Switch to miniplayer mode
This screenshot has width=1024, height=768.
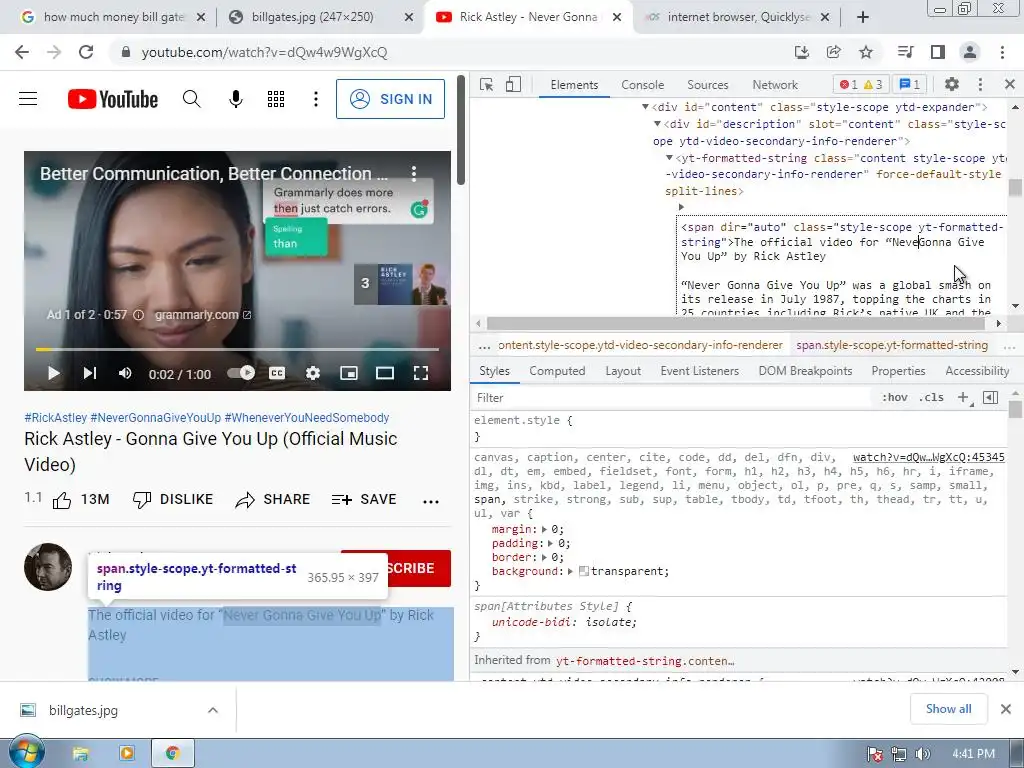349,374
